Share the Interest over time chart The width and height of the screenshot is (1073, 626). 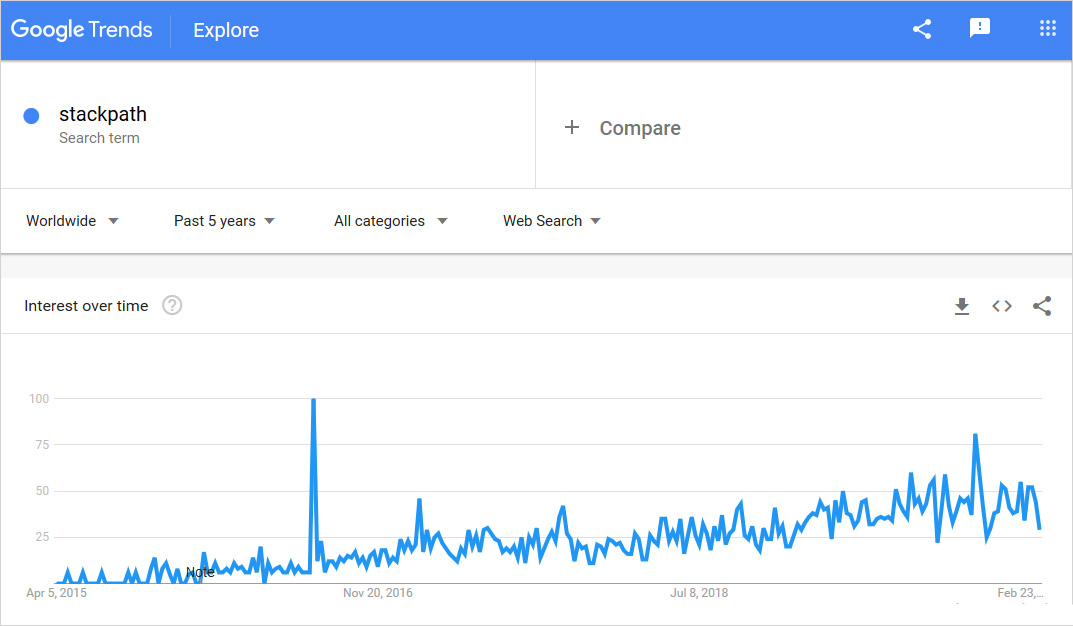[1042, 306]
